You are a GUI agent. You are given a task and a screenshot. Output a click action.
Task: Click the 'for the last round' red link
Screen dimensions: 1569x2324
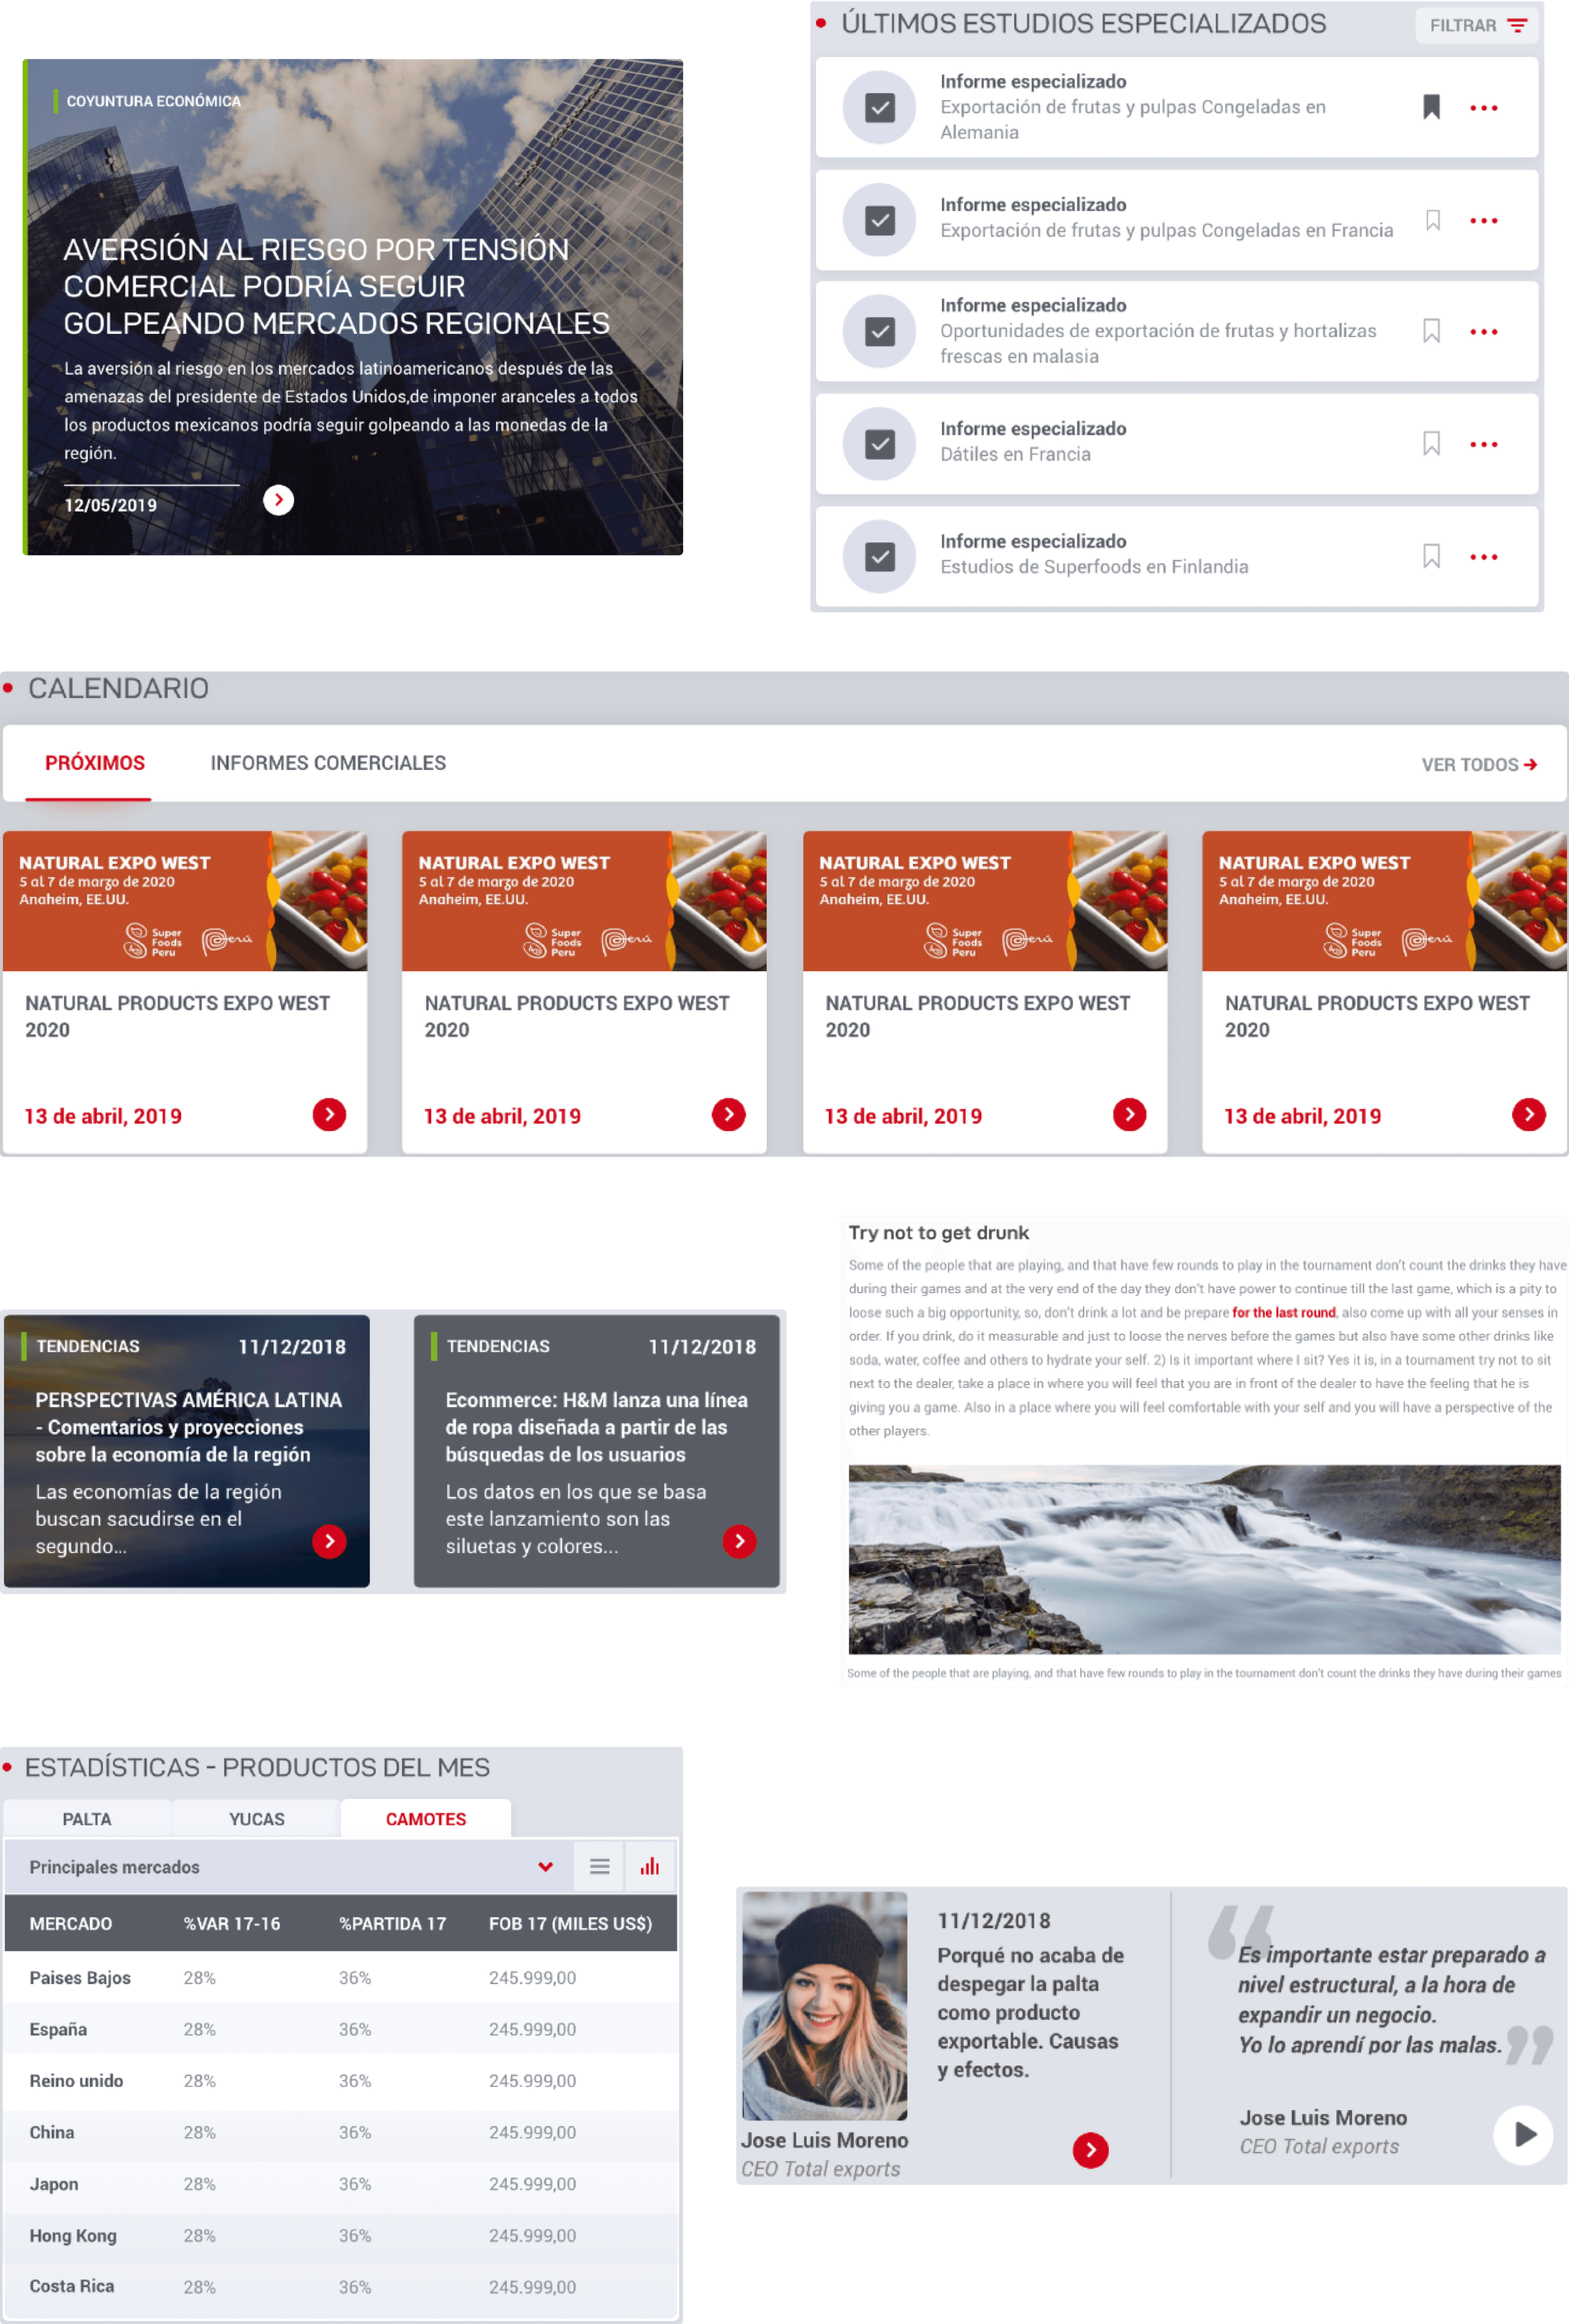pos(1283,1313)
